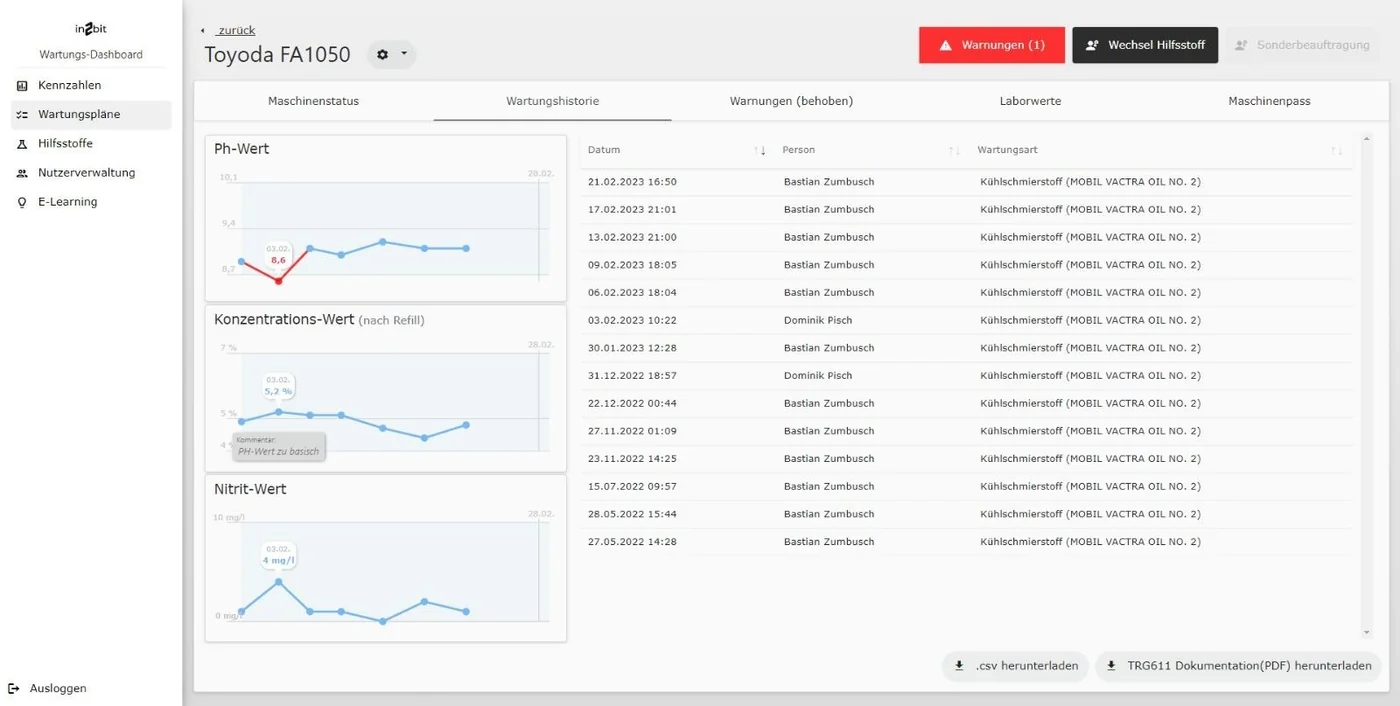Click the red 8,6 point on Ph-Wert chart
Screen dimensions: 1400x706
(278, 281)
